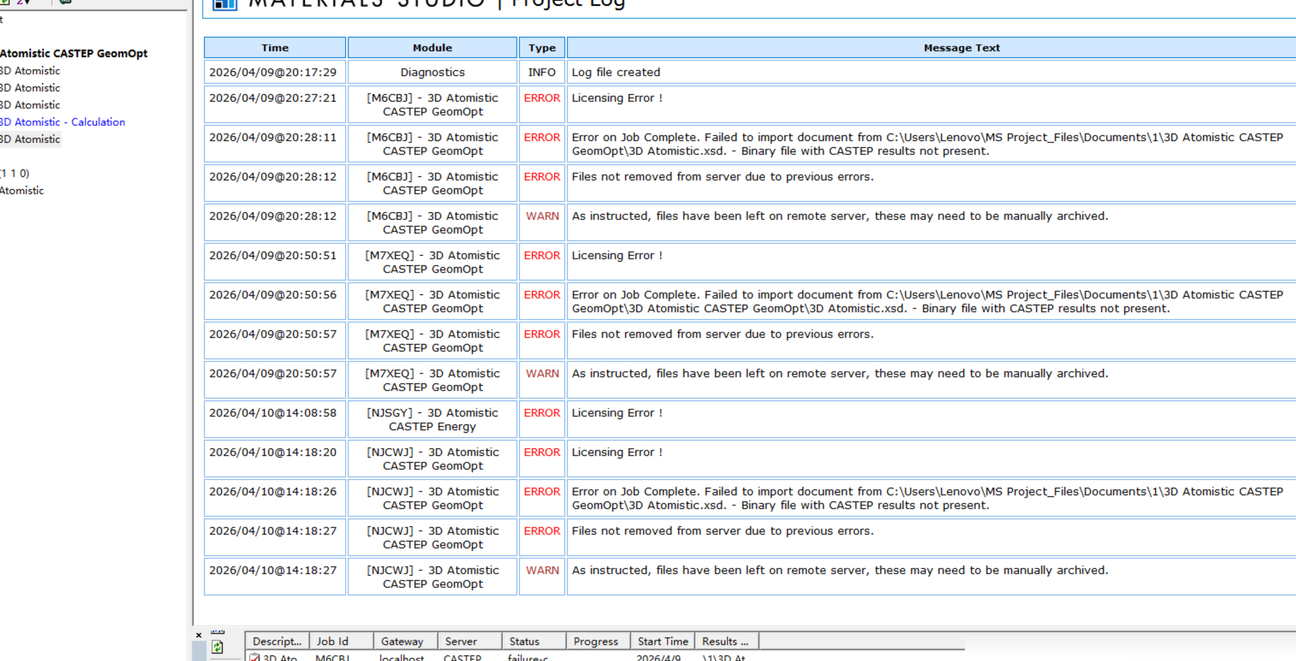The height and width of the screenshot is (661, 1296).
Task: Click the Gateway column header in jobs
Action: click(x=405, y=642)
